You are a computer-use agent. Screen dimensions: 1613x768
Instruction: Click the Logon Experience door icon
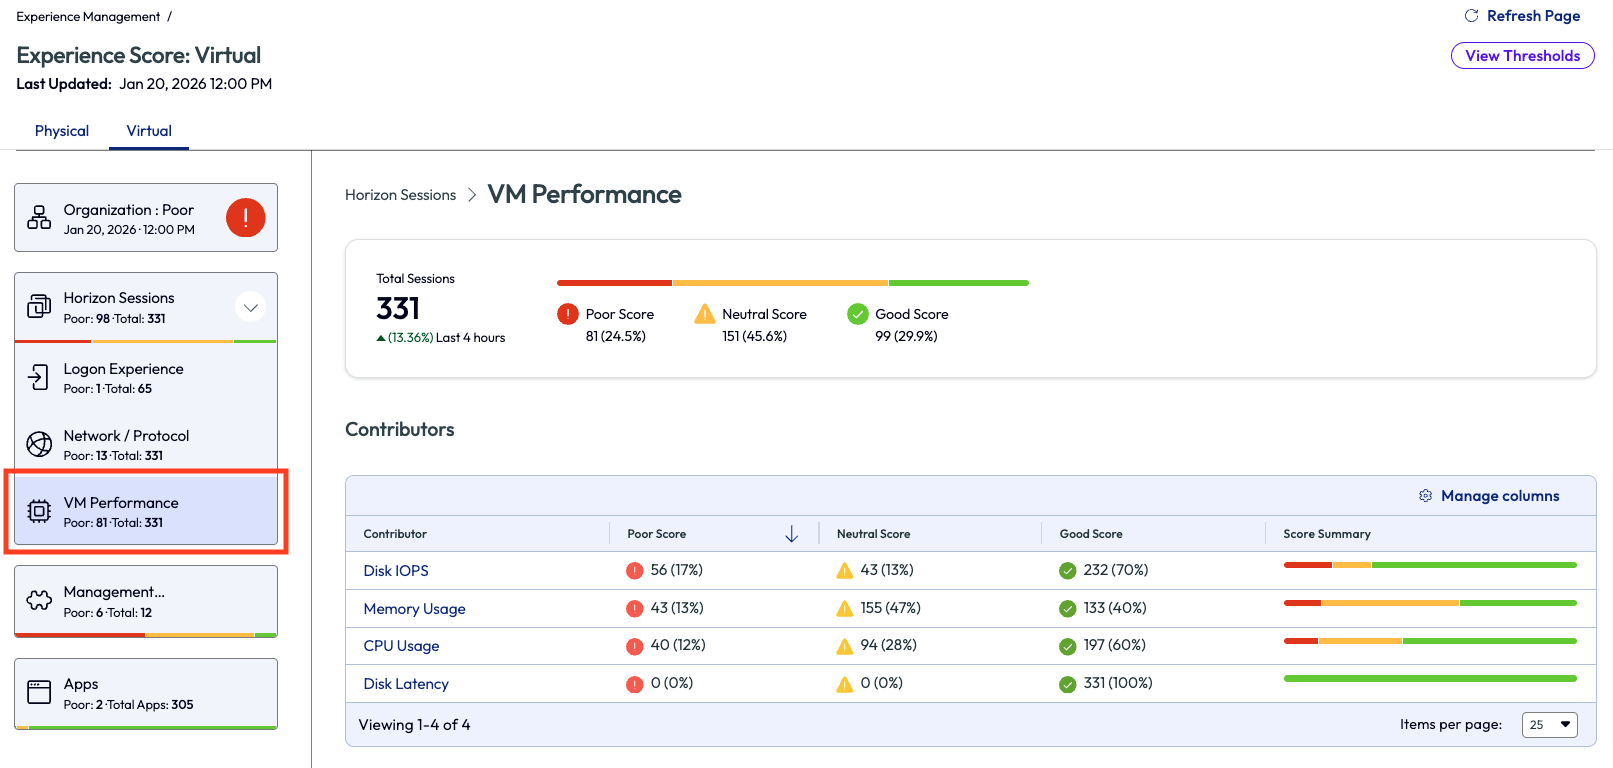[39, 377]
